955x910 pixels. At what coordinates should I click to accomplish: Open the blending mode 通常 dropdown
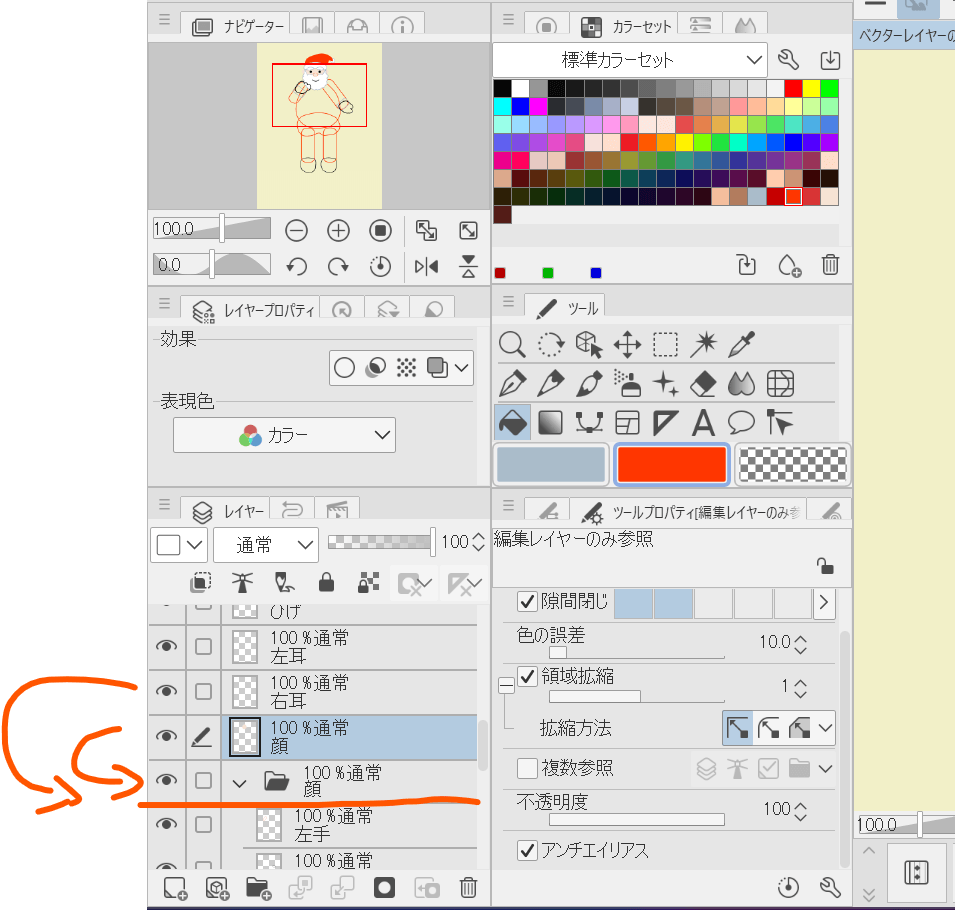tap(266, 545)
